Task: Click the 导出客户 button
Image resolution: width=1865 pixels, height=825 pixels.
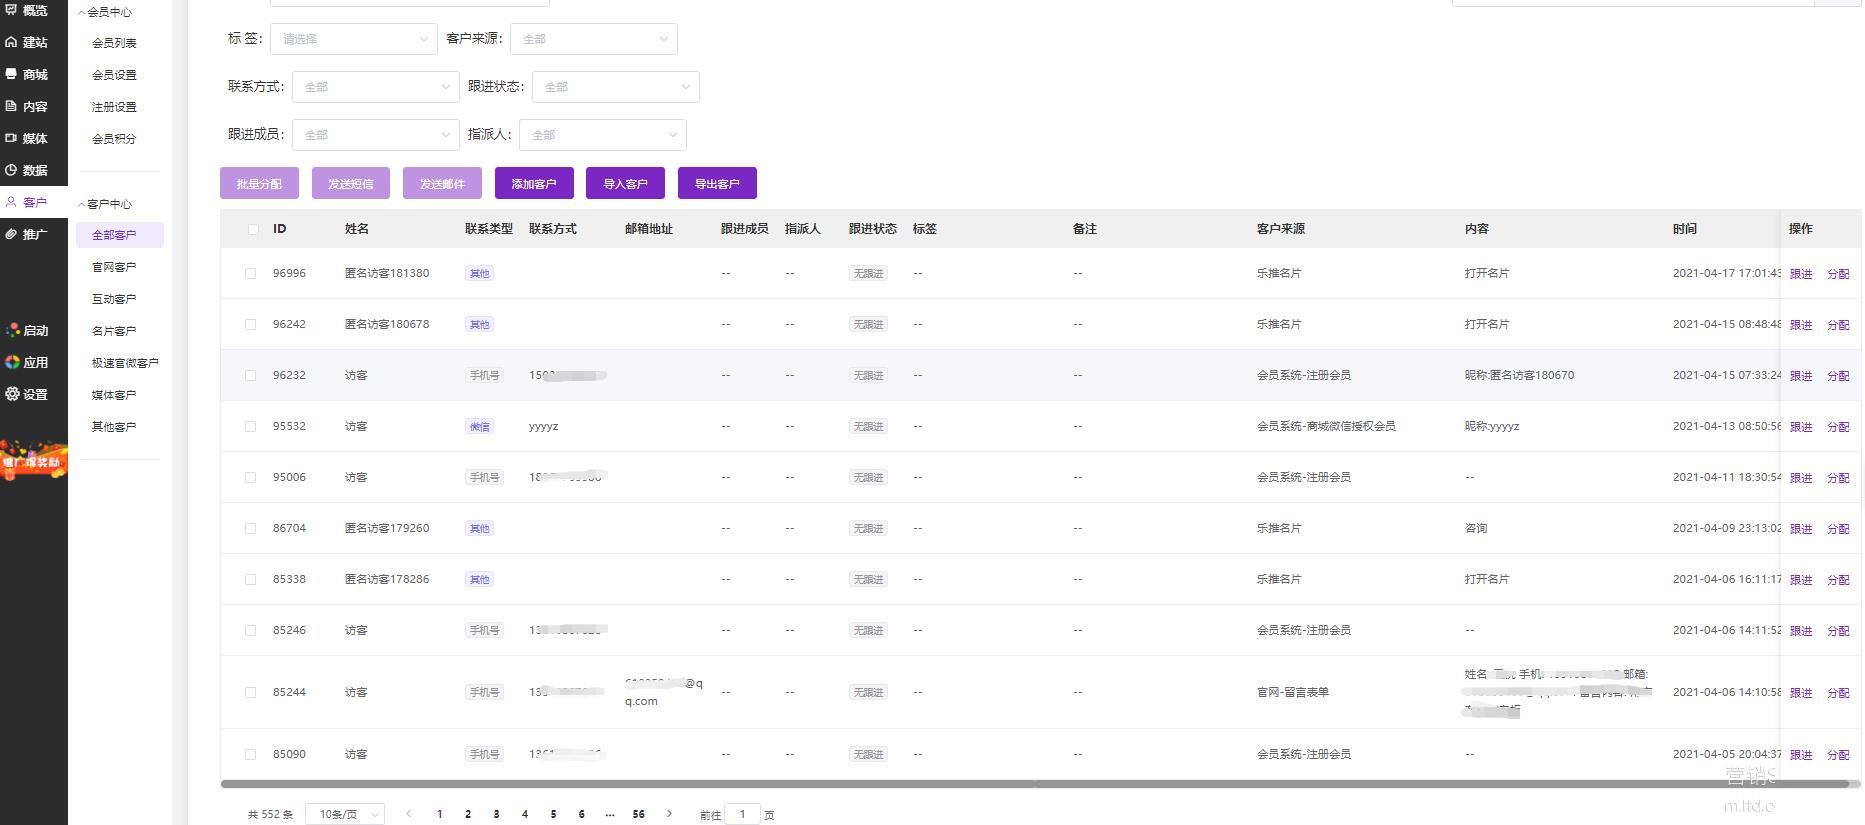Action: (717, 184)
